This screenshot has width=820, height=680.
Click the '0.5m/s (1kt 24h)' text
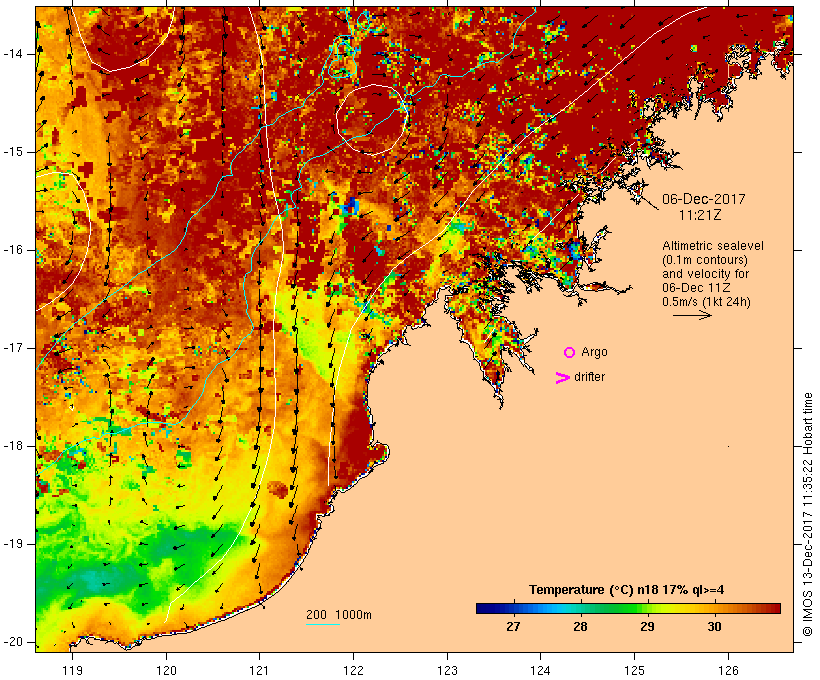tap(706, 302)
